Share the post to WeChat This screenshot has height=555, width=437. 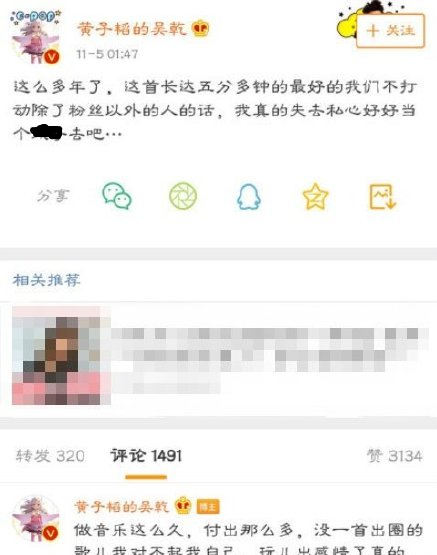coord(117,196)
